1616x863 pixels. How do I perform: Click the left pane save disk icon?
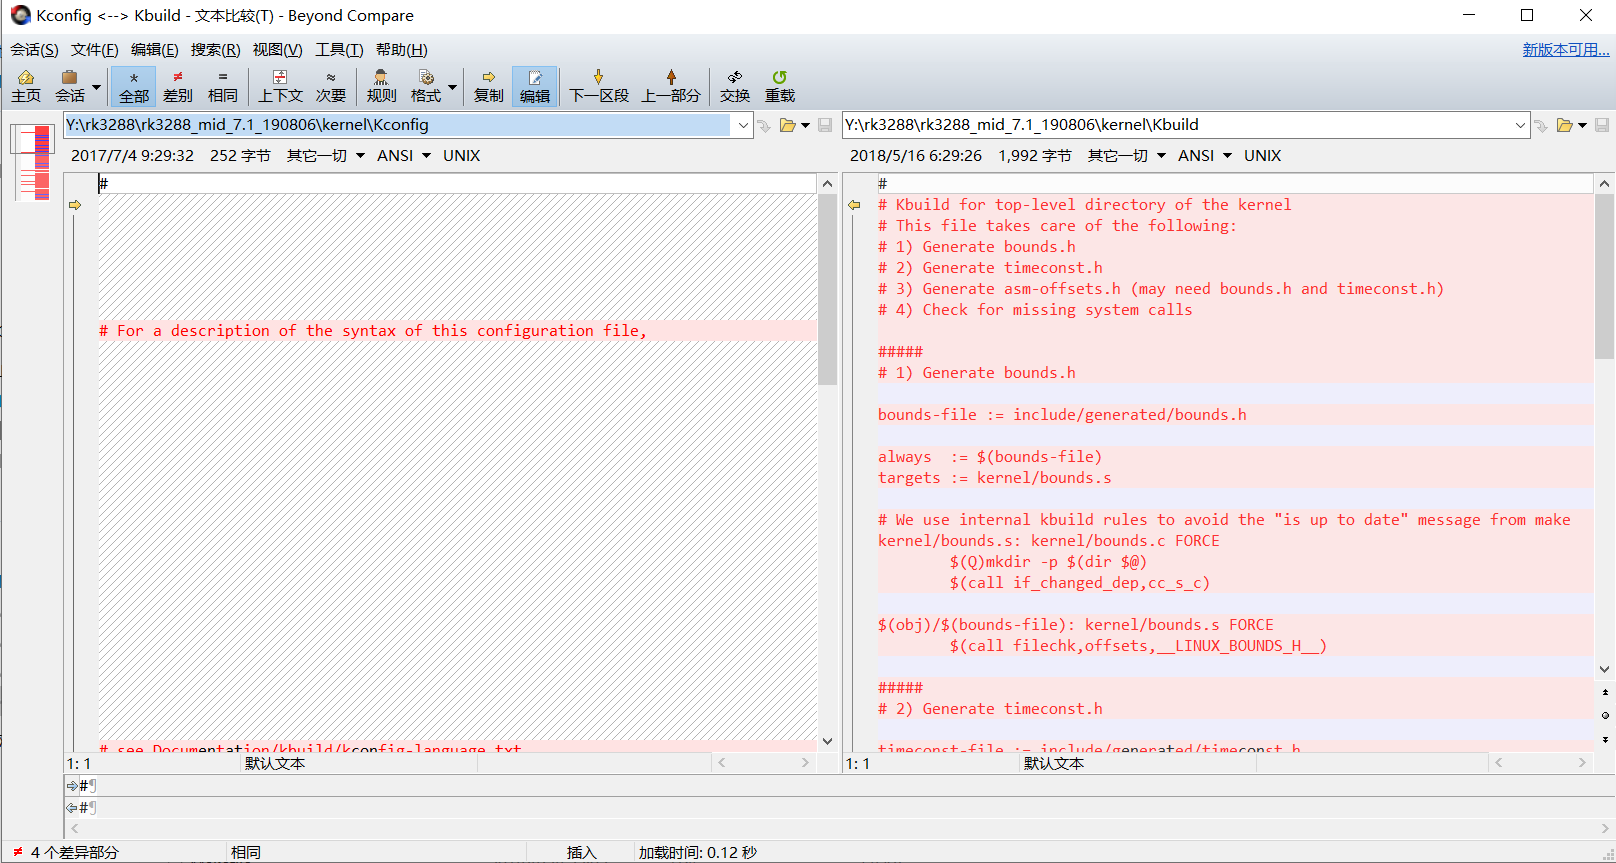coord(825,125)
